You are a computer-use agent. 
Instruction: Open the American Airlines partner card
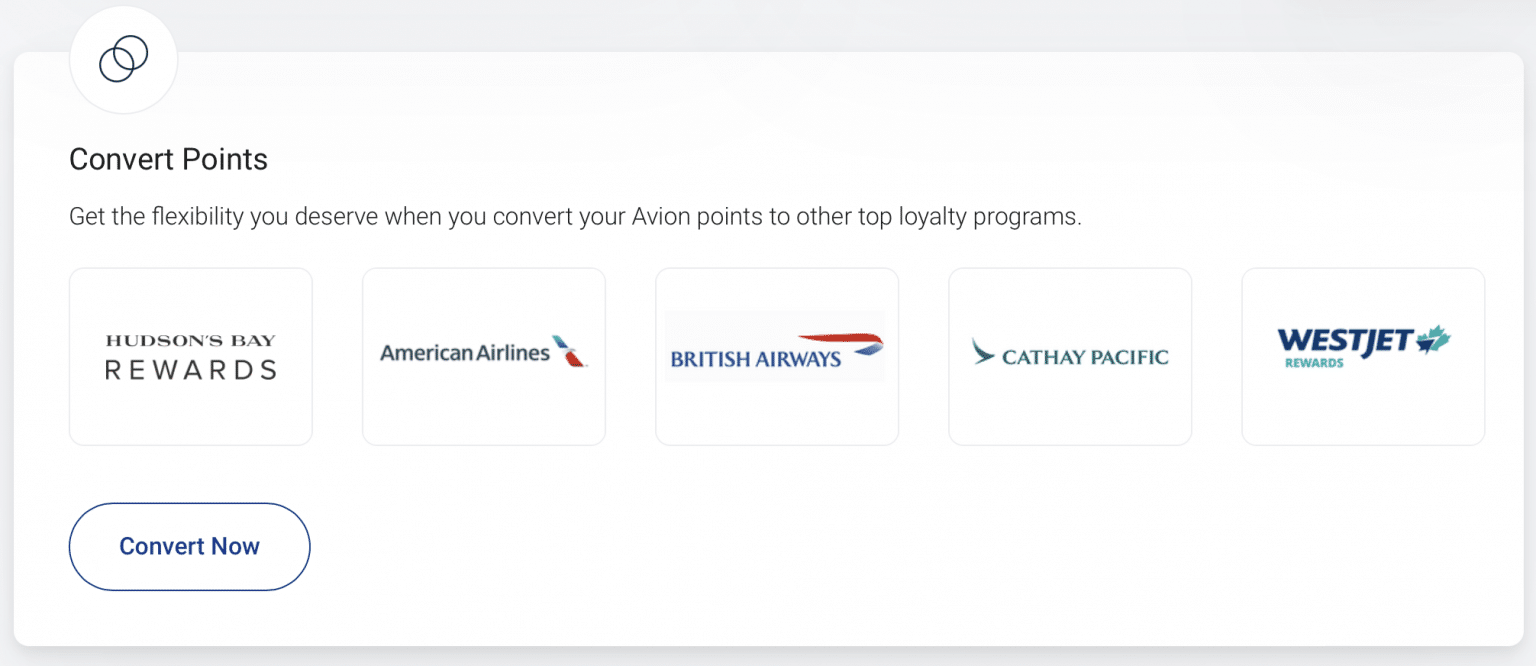point(483,356)
